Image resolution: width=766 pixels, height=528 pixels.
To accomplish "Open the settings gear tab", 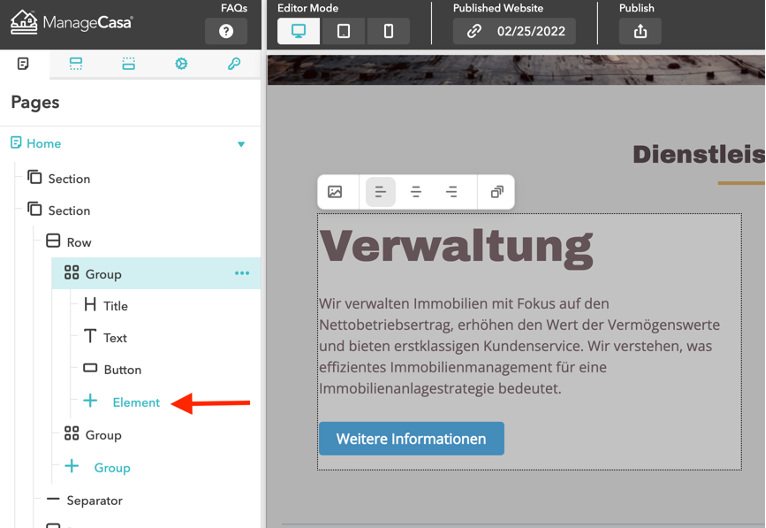I will point(181,63).
